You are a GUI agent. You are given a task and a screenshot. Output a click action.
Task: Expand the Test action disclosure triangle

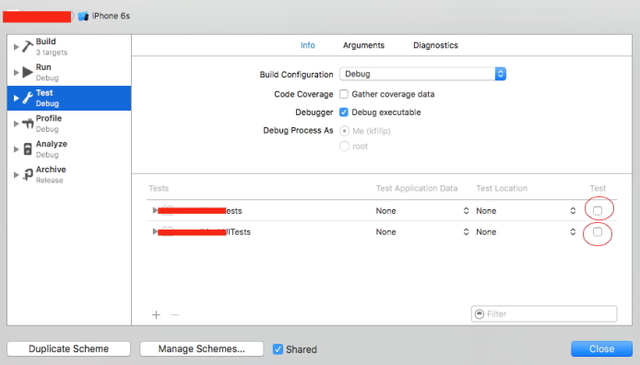(x=16, y=98)
